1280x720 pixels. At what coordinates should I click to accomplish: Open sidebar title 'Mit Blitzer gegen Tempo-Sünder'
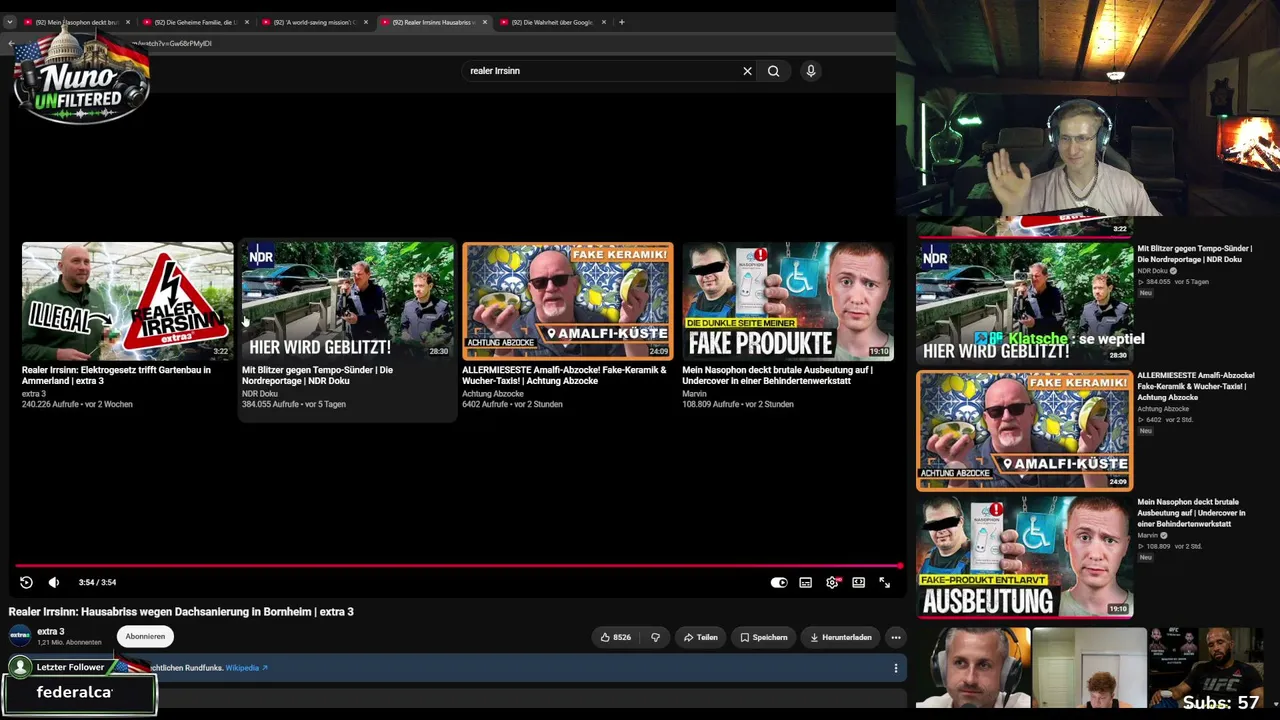coord(1194,254)
